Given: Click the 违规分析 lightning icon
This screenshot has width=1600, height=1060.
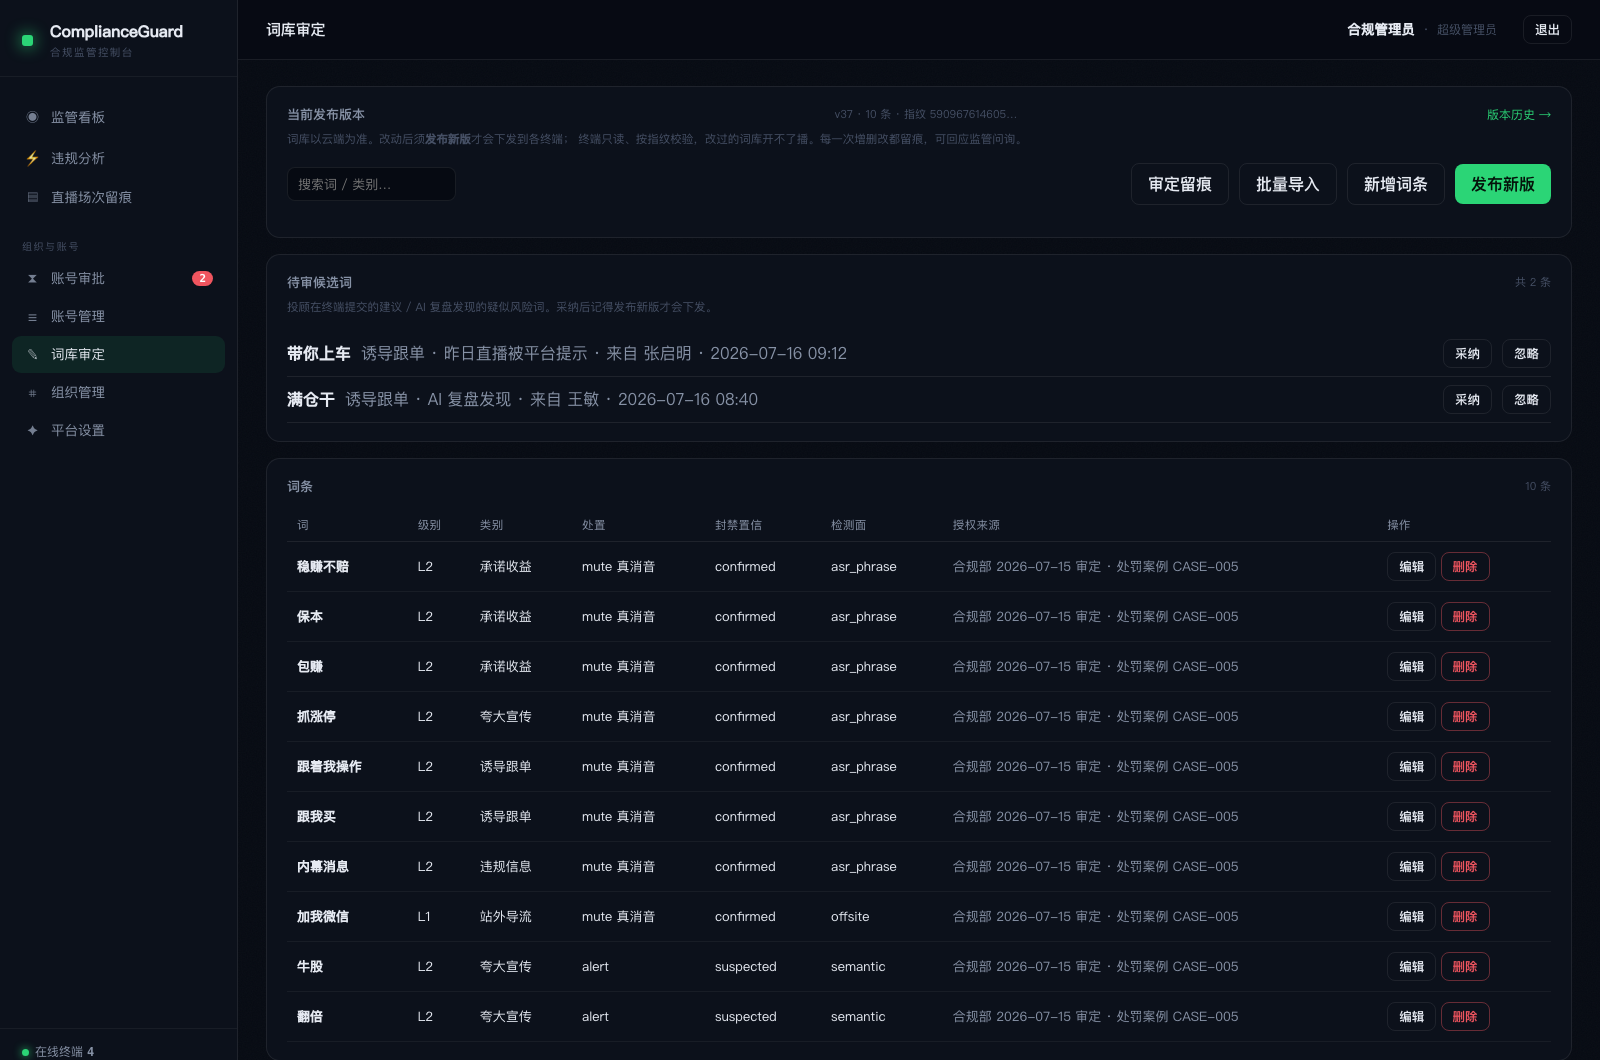Looking at the screenshot, I should (32, 158).
